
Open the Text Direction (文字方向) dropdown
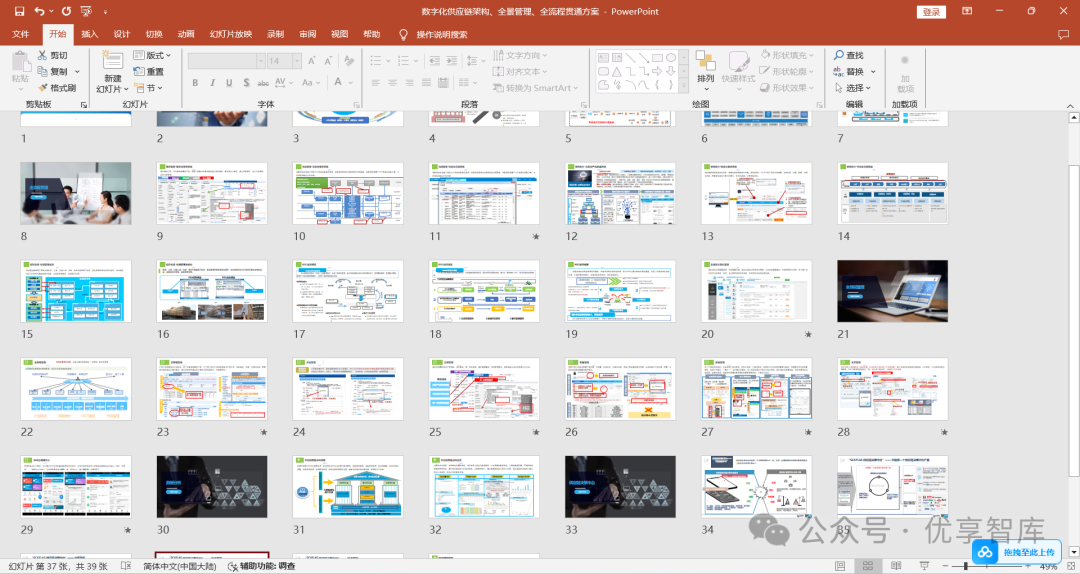(x=521, y=55)
